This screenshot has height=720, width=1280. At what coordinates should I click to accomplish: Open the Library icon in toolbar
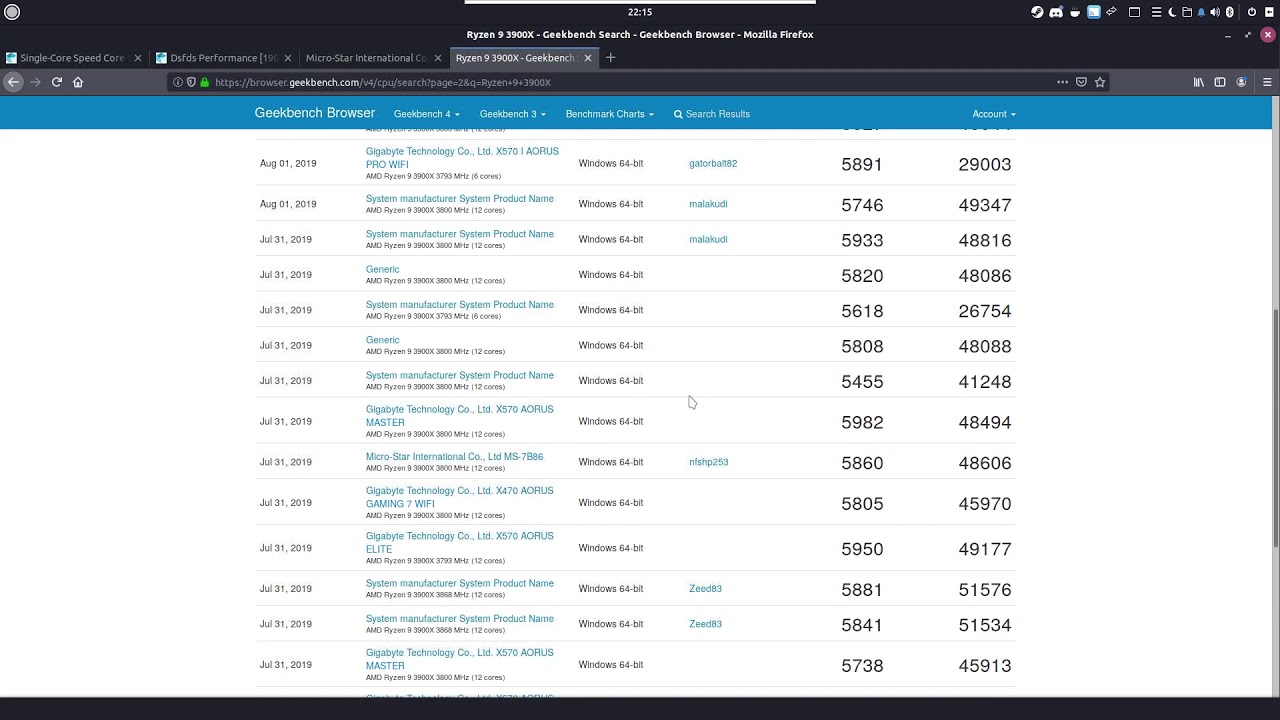(1199, 82)
